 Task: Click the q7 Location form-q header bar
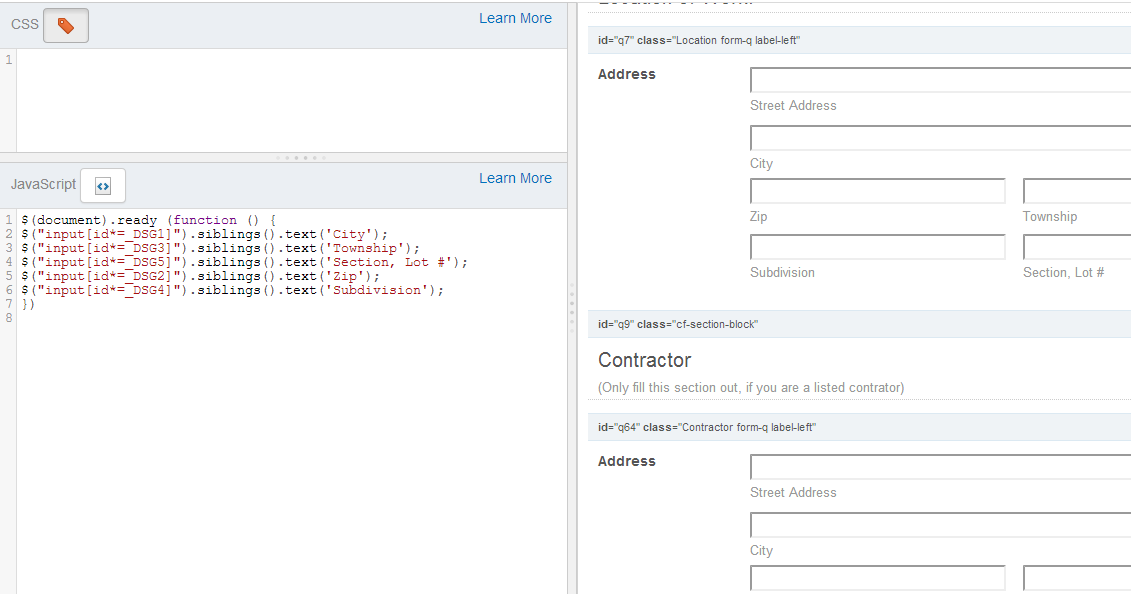tap(858, 40)
